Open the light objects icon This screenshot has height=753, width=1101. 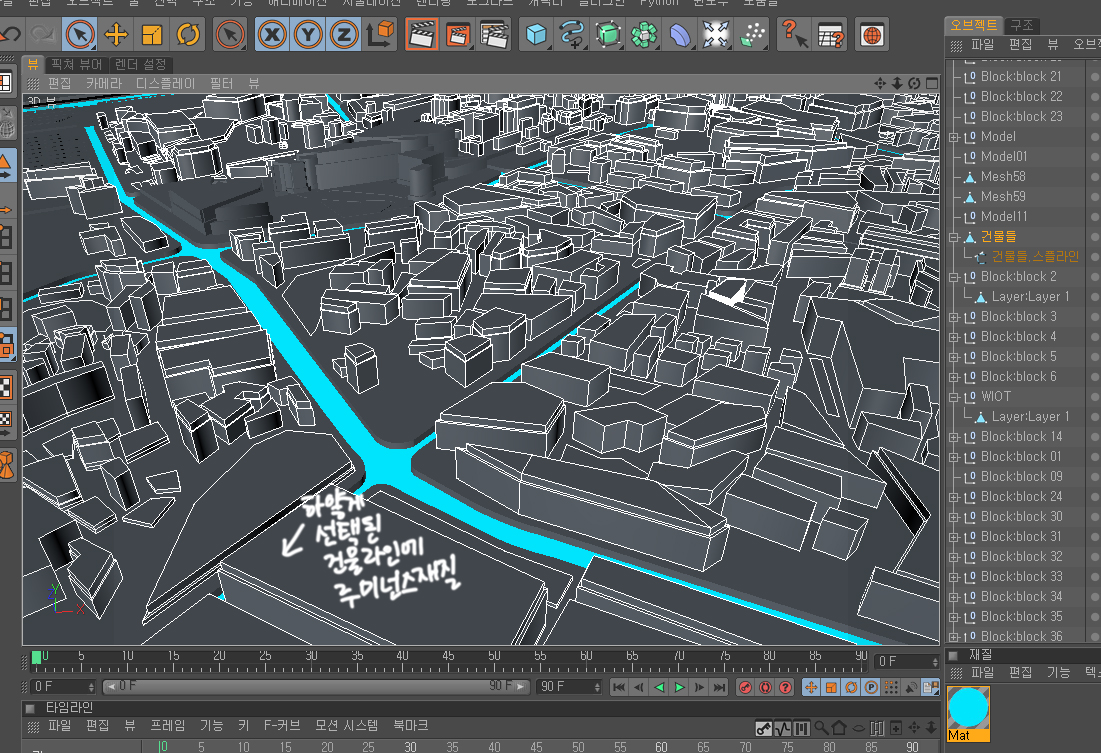pos(751,34)
